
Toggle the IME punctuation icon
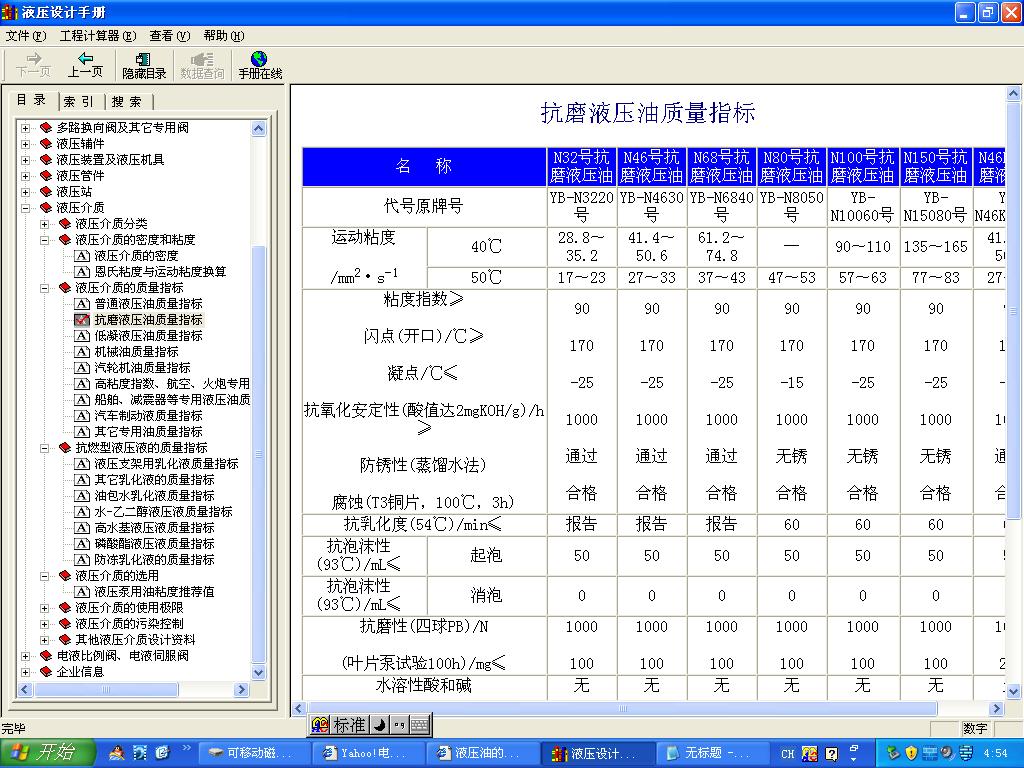coord(400,725)
